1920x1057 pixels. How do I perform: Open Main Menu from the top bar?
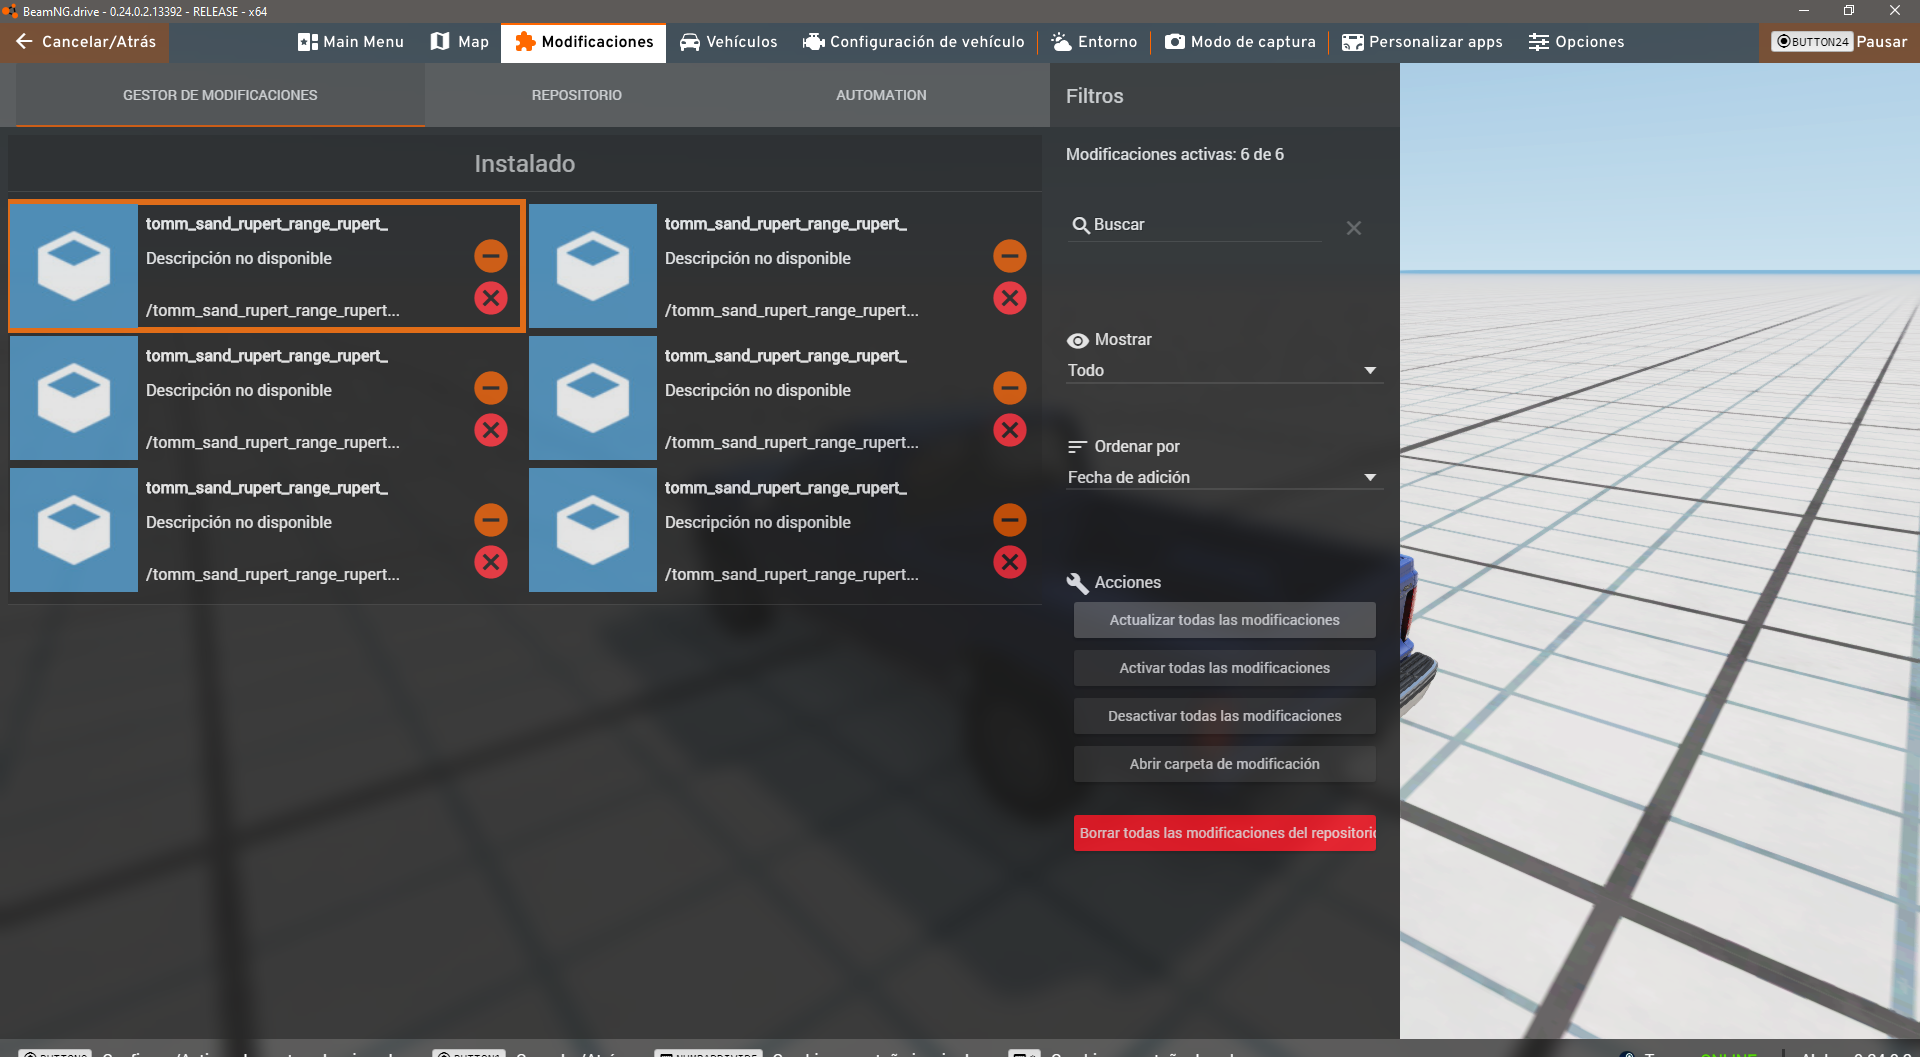351,42
